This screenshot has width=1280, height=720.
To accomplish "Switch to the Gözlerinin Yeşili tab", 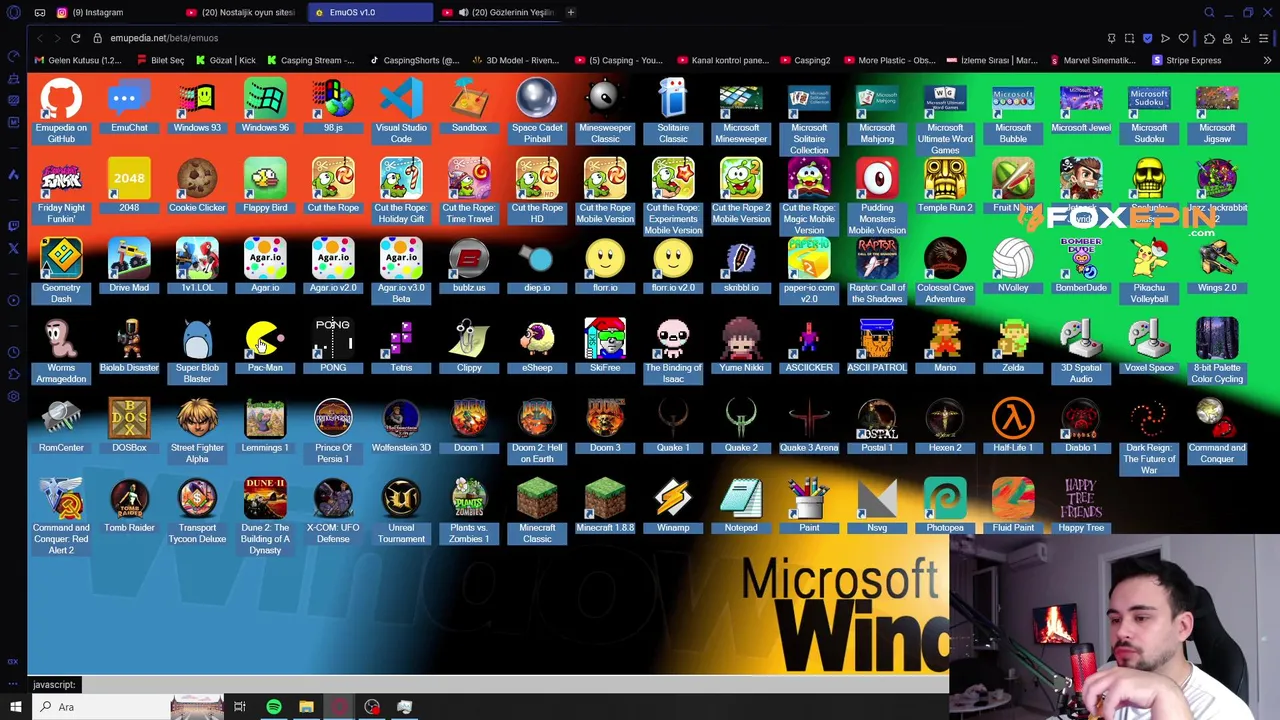I will (x=500, y=12).
